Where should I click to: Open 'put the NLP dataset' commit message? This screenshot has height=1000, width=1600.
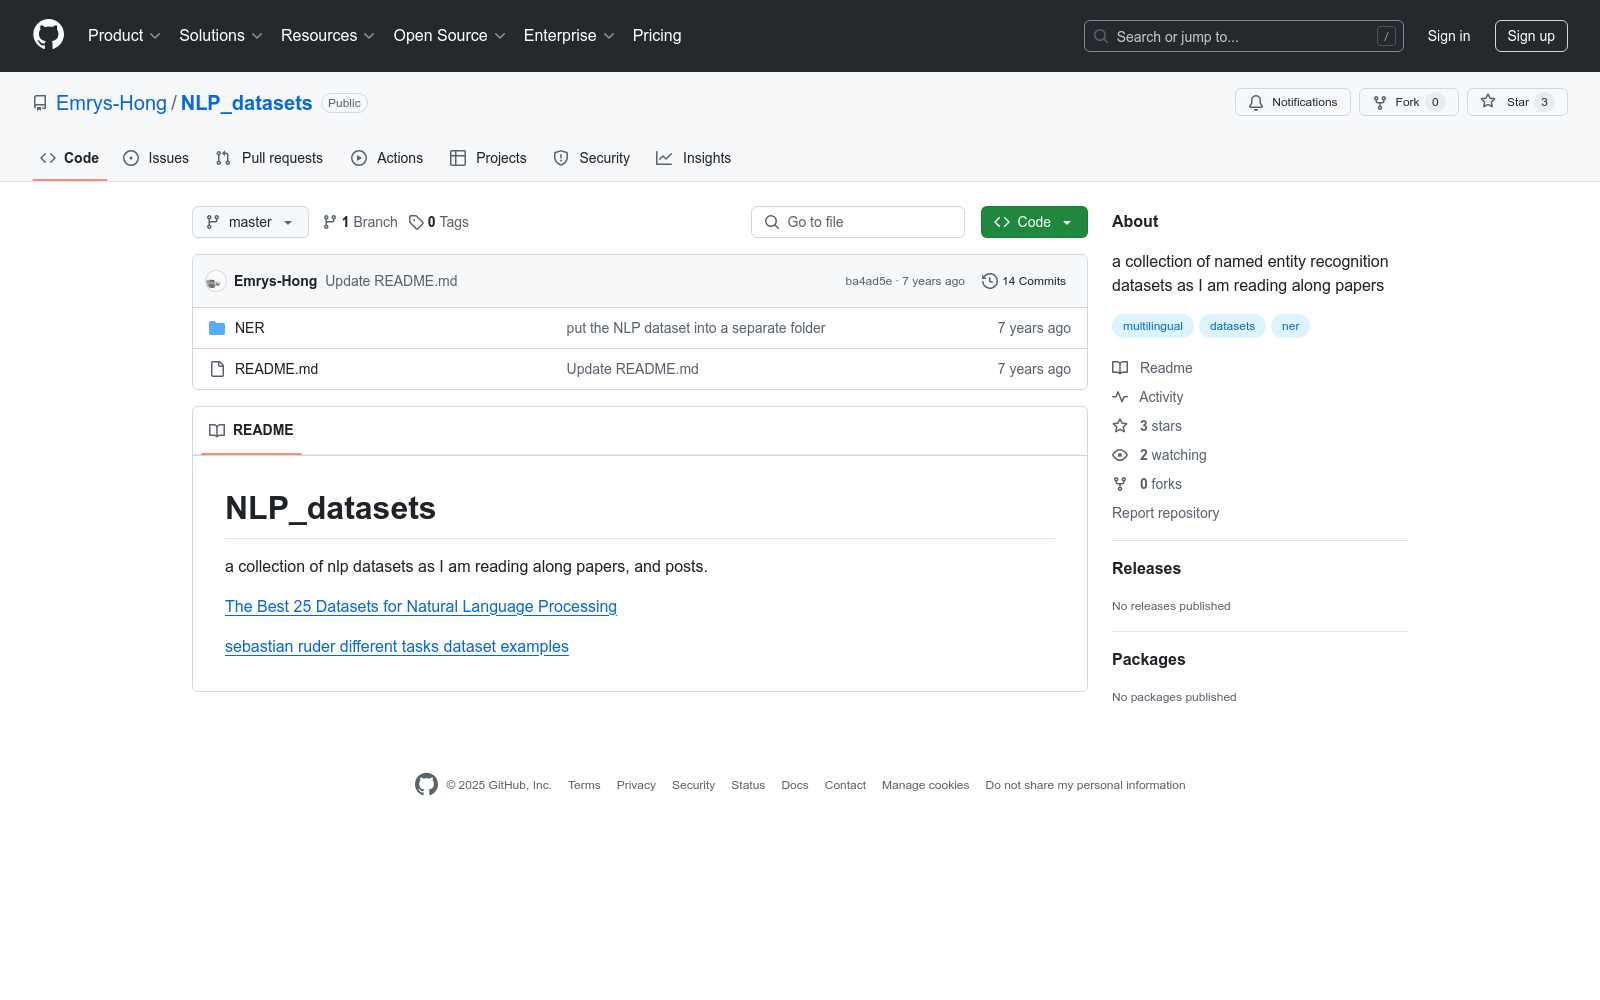coord(696,328)
